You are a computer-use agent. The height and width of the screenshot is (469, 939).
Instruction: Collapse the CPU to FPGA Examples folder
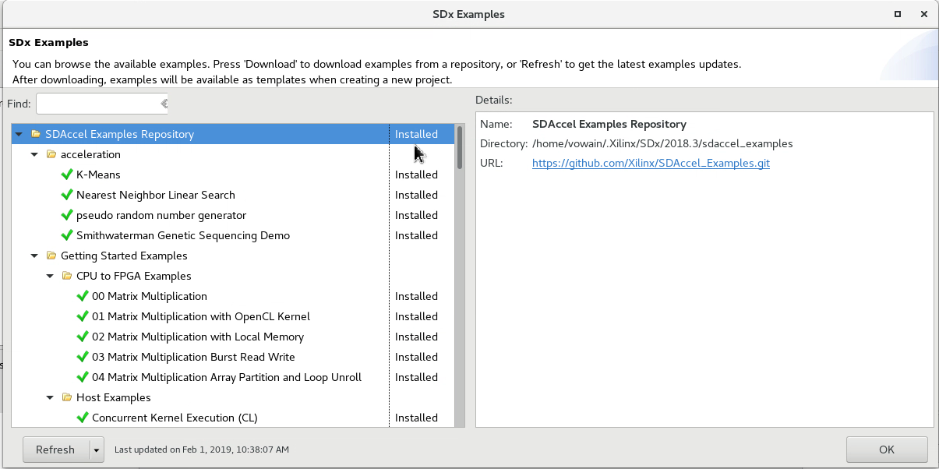coord(50,276)
